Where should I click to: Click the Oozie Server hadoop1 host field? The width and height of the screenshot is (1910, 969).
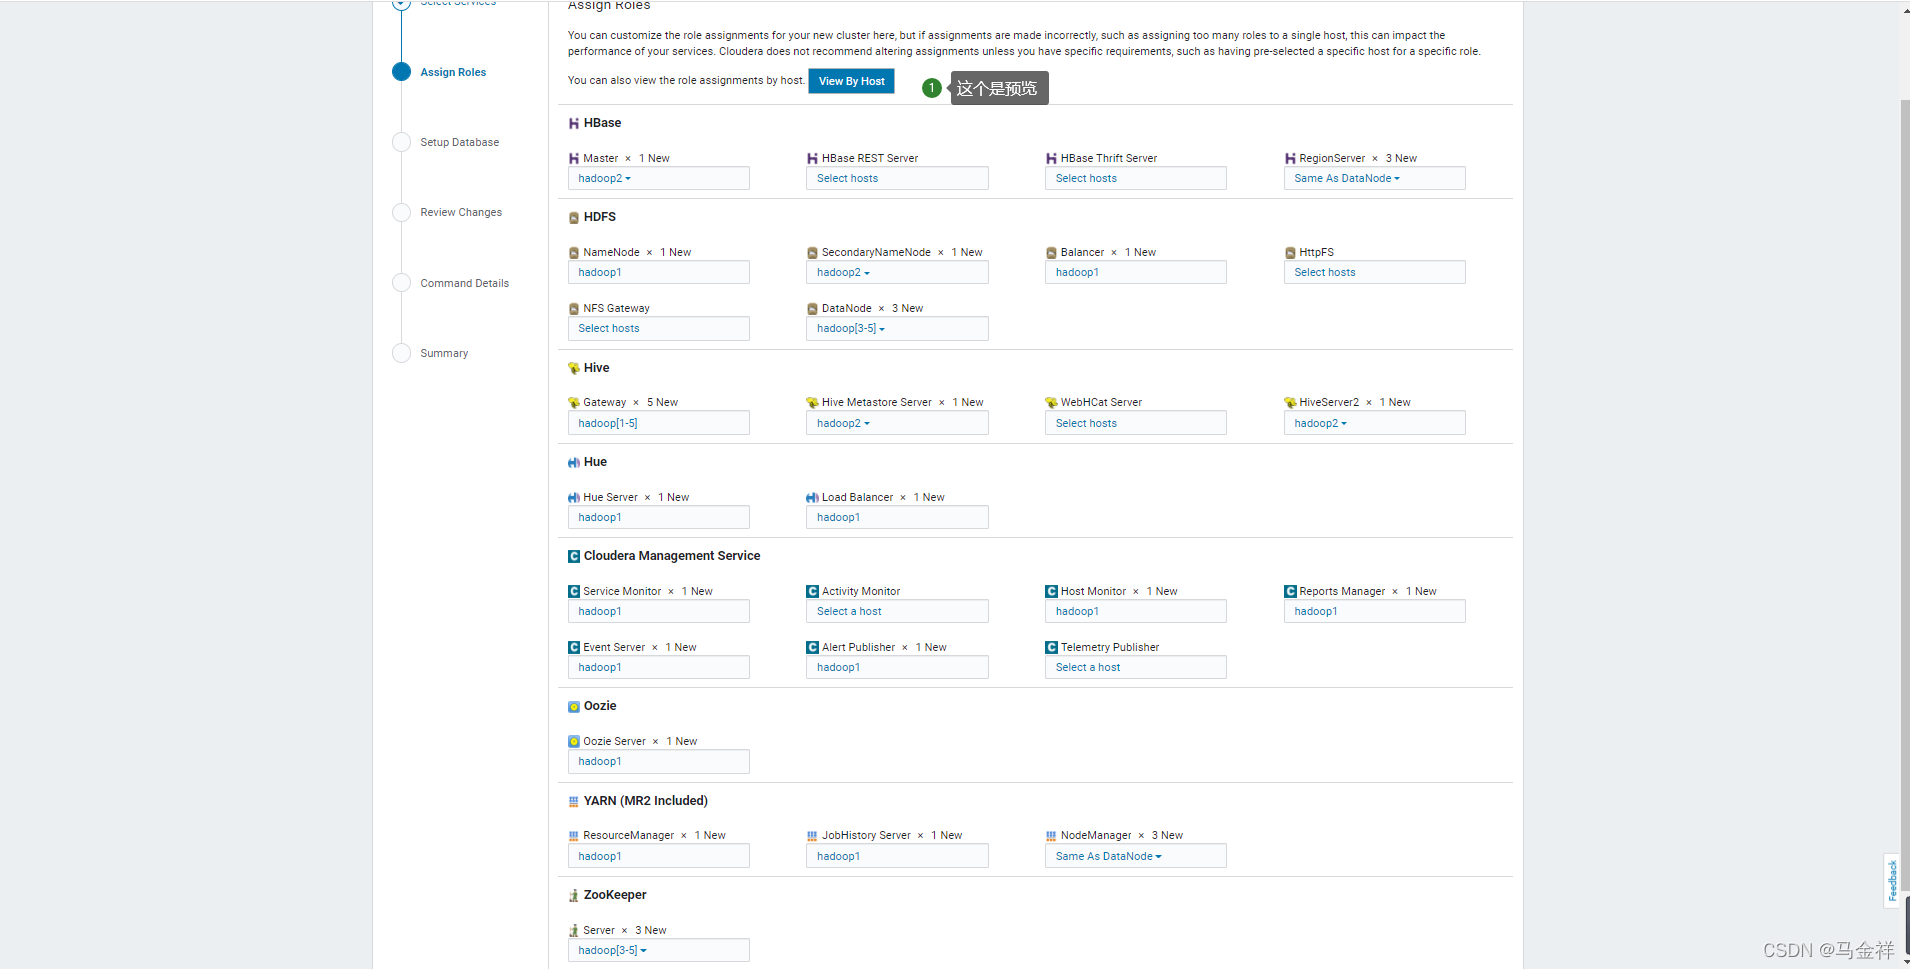[x=659, y=761]
